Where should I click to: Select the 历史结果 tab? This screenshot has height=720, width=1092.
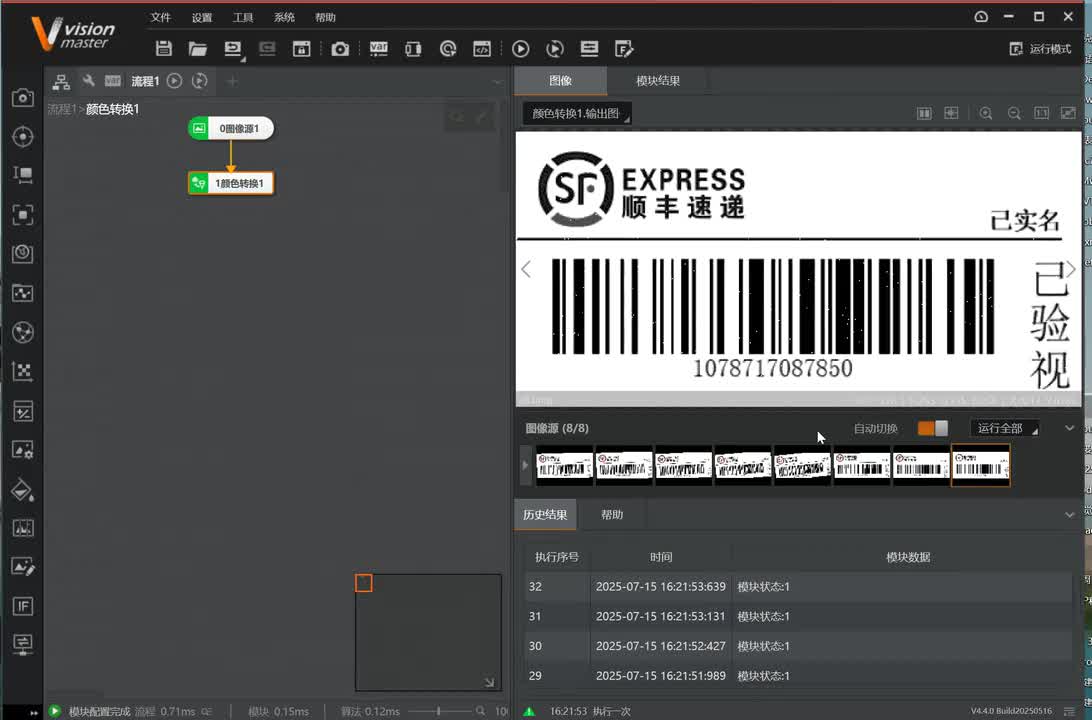[545, 515]
